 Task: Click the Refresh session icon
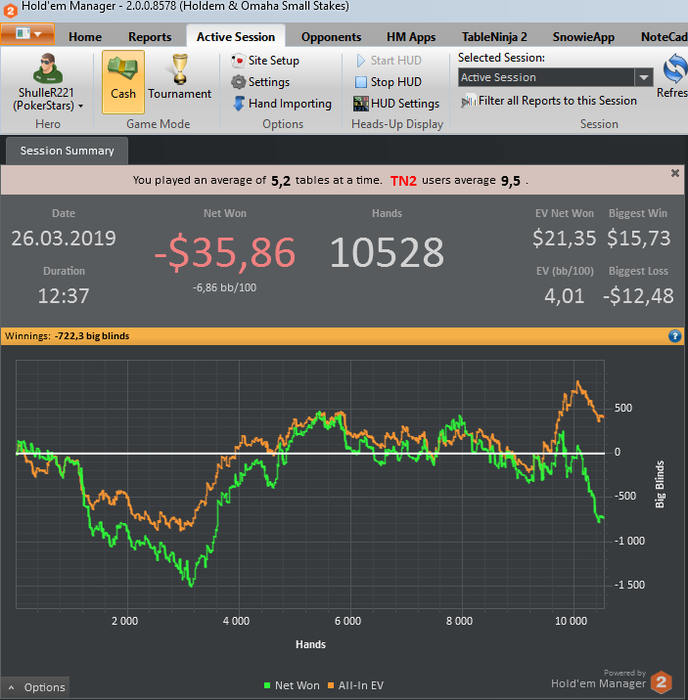(675, 68)
